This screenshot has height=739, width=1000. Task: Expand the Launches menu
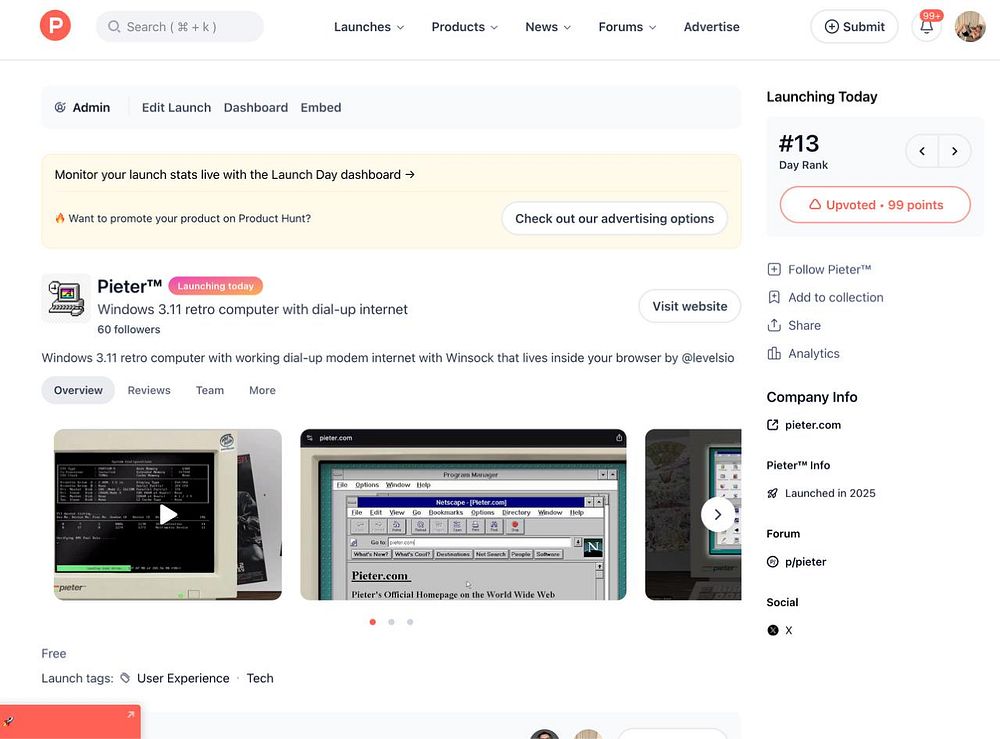pyautogui.click(x=369, y=27)
